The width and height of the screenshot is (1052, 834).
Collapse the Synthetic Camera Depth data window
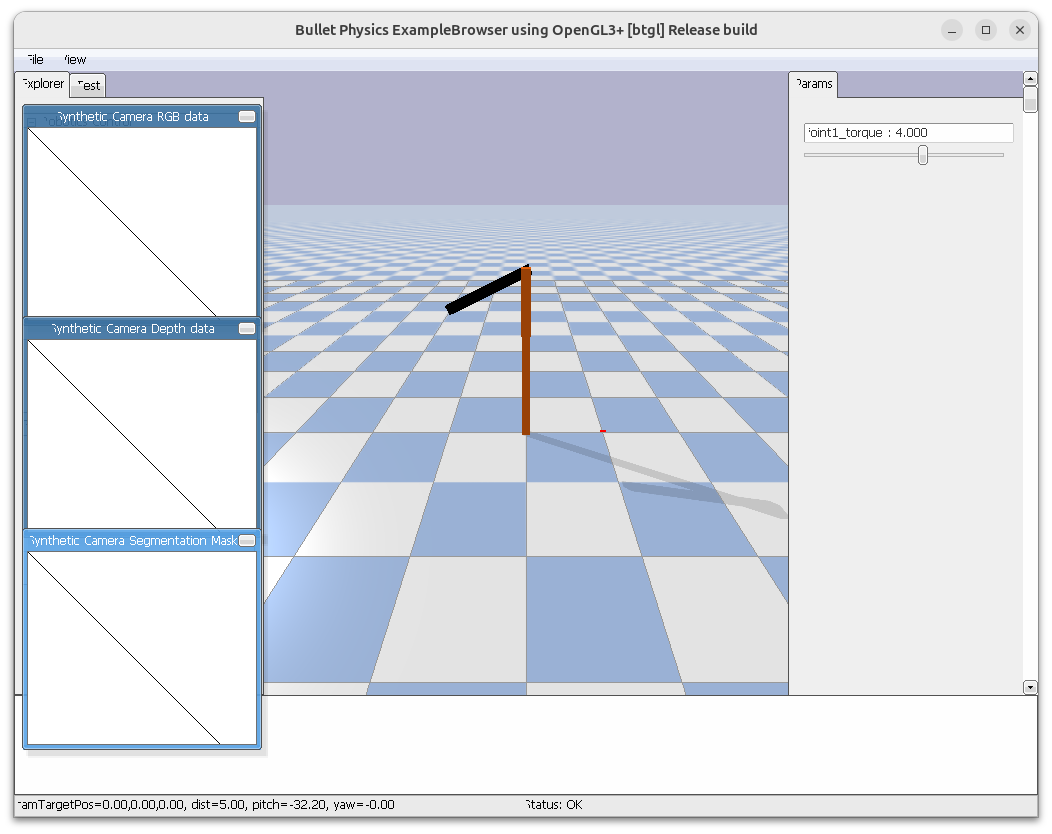247,329
